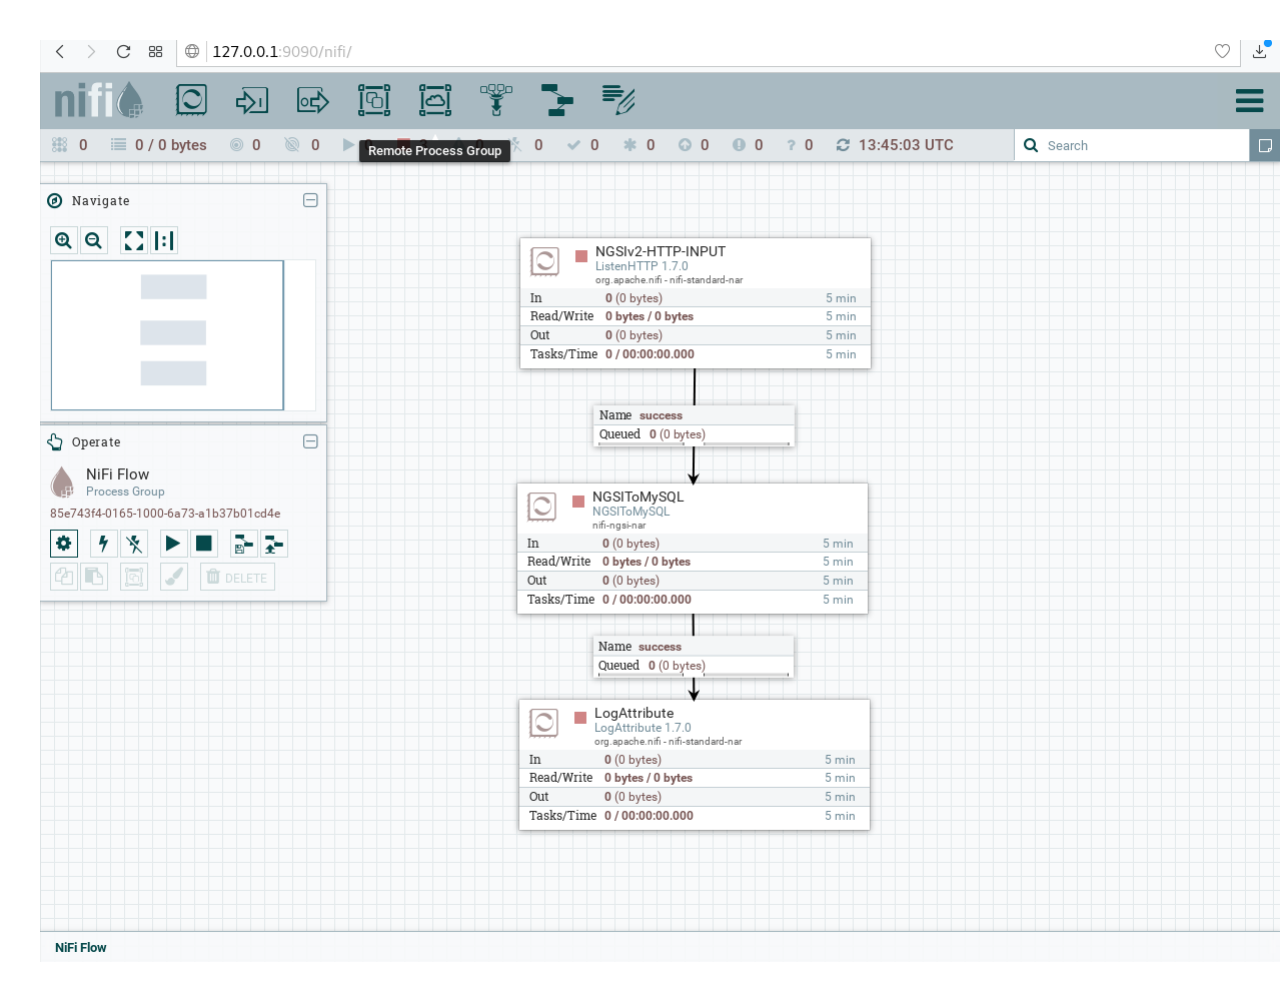Go back in the browser
Screen dimensions: 1280x1002
click(x=60, y=51)
